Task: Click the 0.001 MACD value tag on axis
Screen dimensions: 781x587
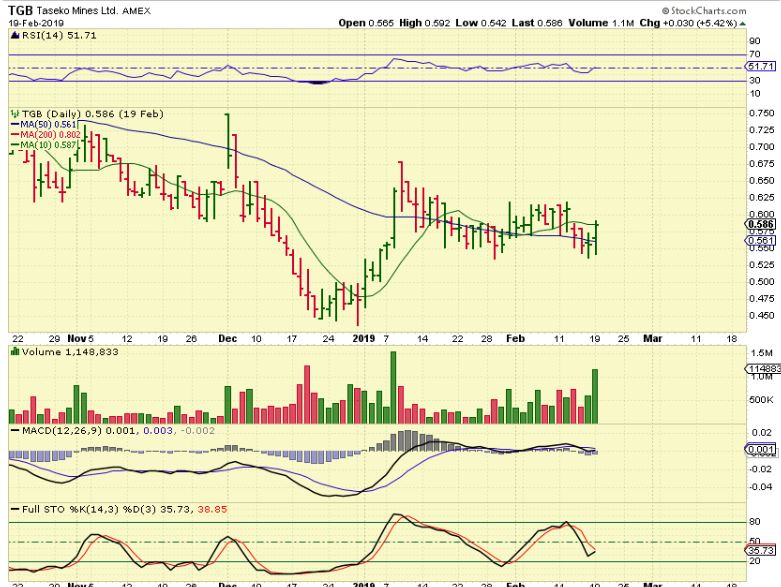Action: pyautogui.click(x=761, y=450)
